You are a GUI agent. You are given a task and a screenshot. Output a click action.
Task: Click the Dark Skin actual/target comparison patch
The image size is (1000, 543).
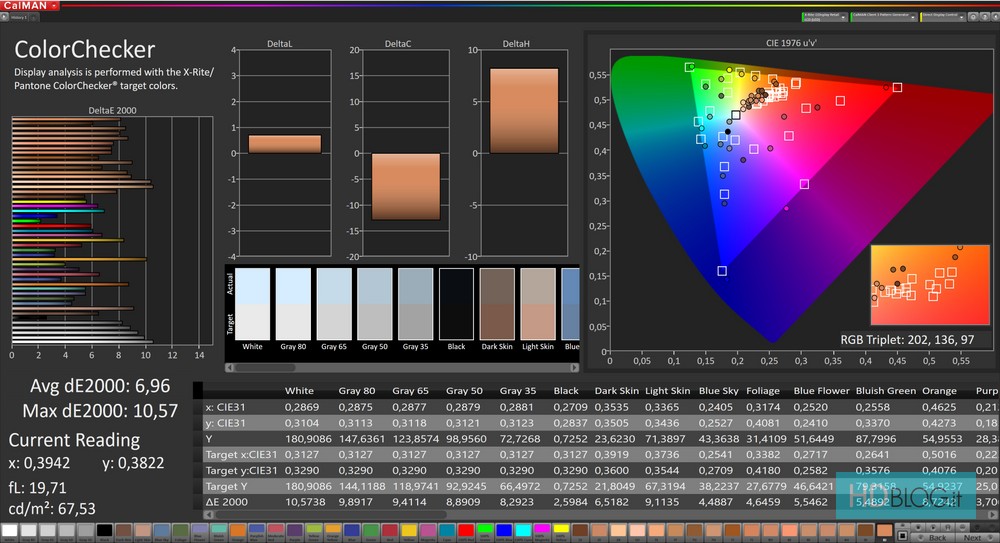coord(497,303)
